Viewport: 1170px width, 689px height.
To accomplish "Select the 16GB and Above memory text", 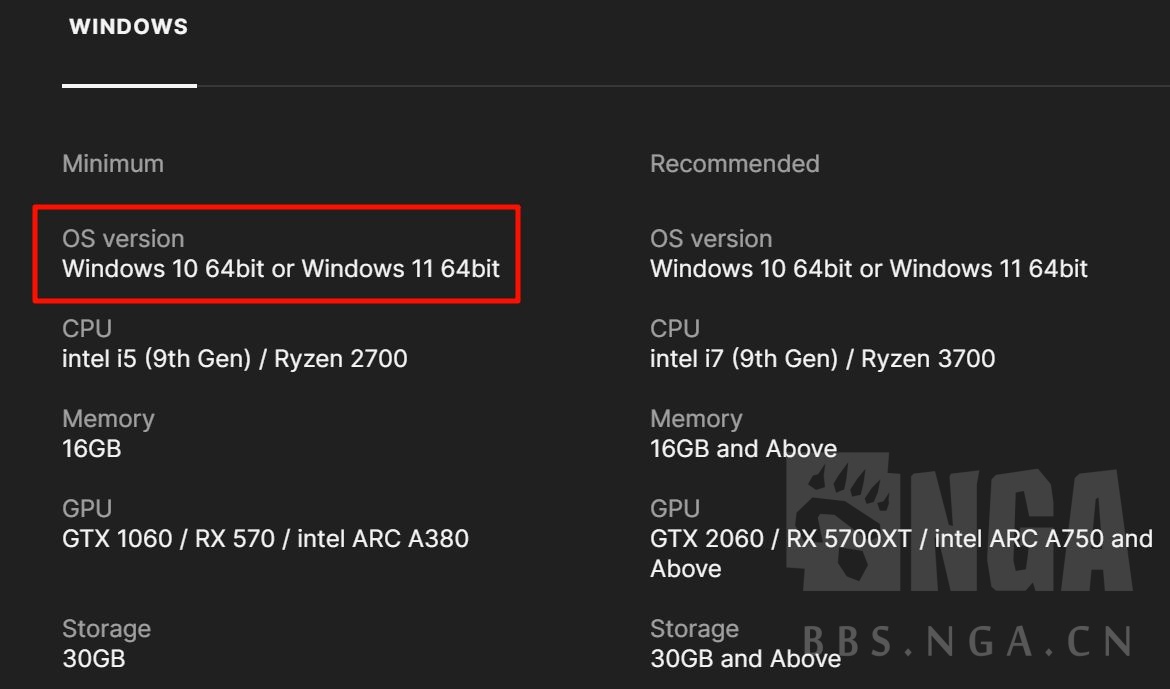I will 743,449.
